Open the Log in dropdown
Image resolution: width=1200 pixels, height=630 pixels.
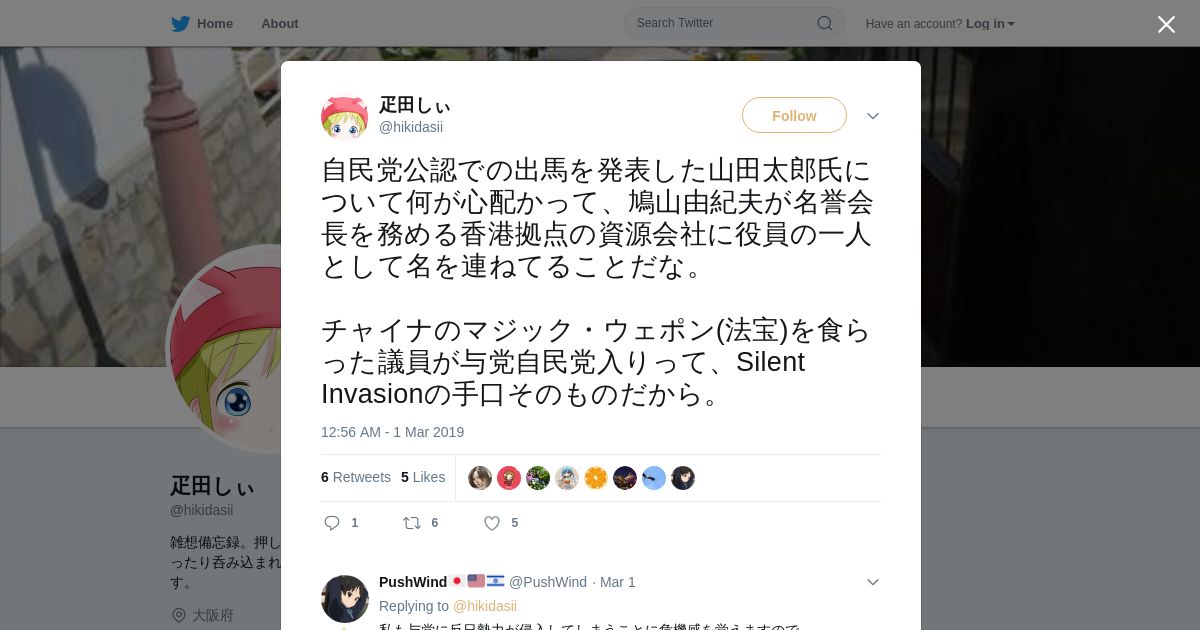pos(990,24)
